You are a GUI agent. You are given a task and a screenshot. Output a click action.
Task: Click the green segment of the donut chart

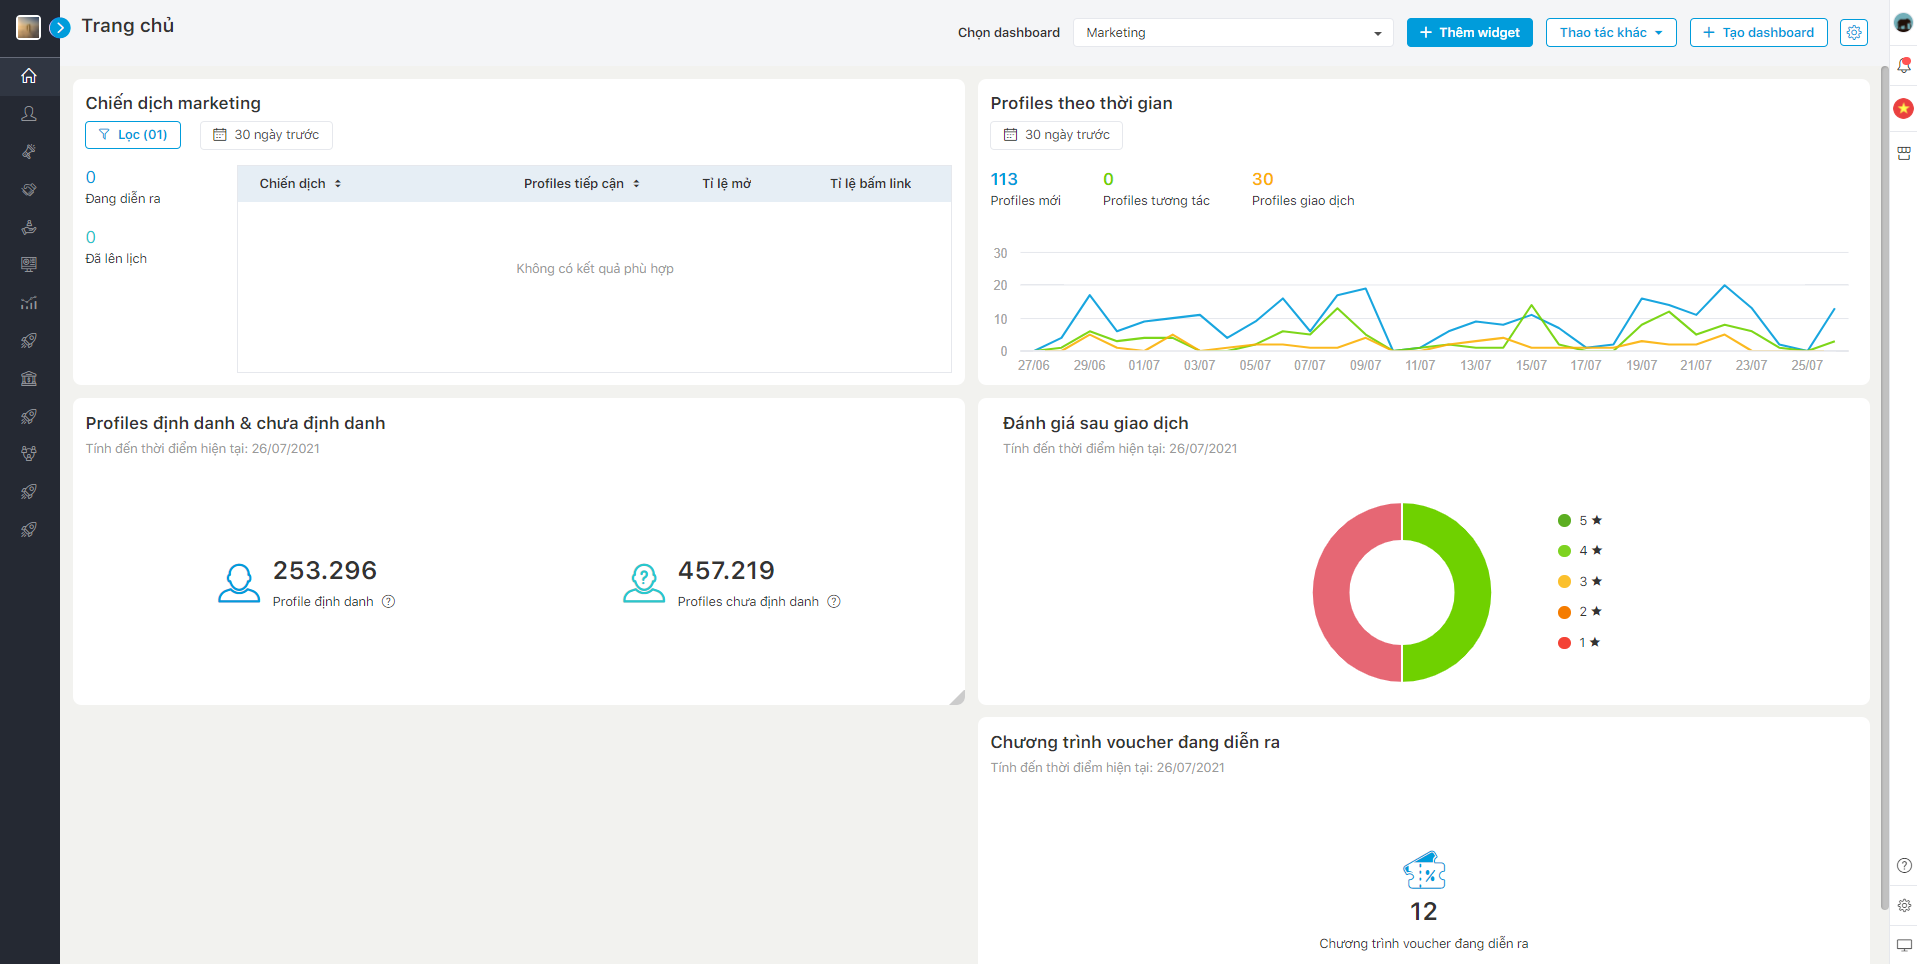click(1472, 593)
